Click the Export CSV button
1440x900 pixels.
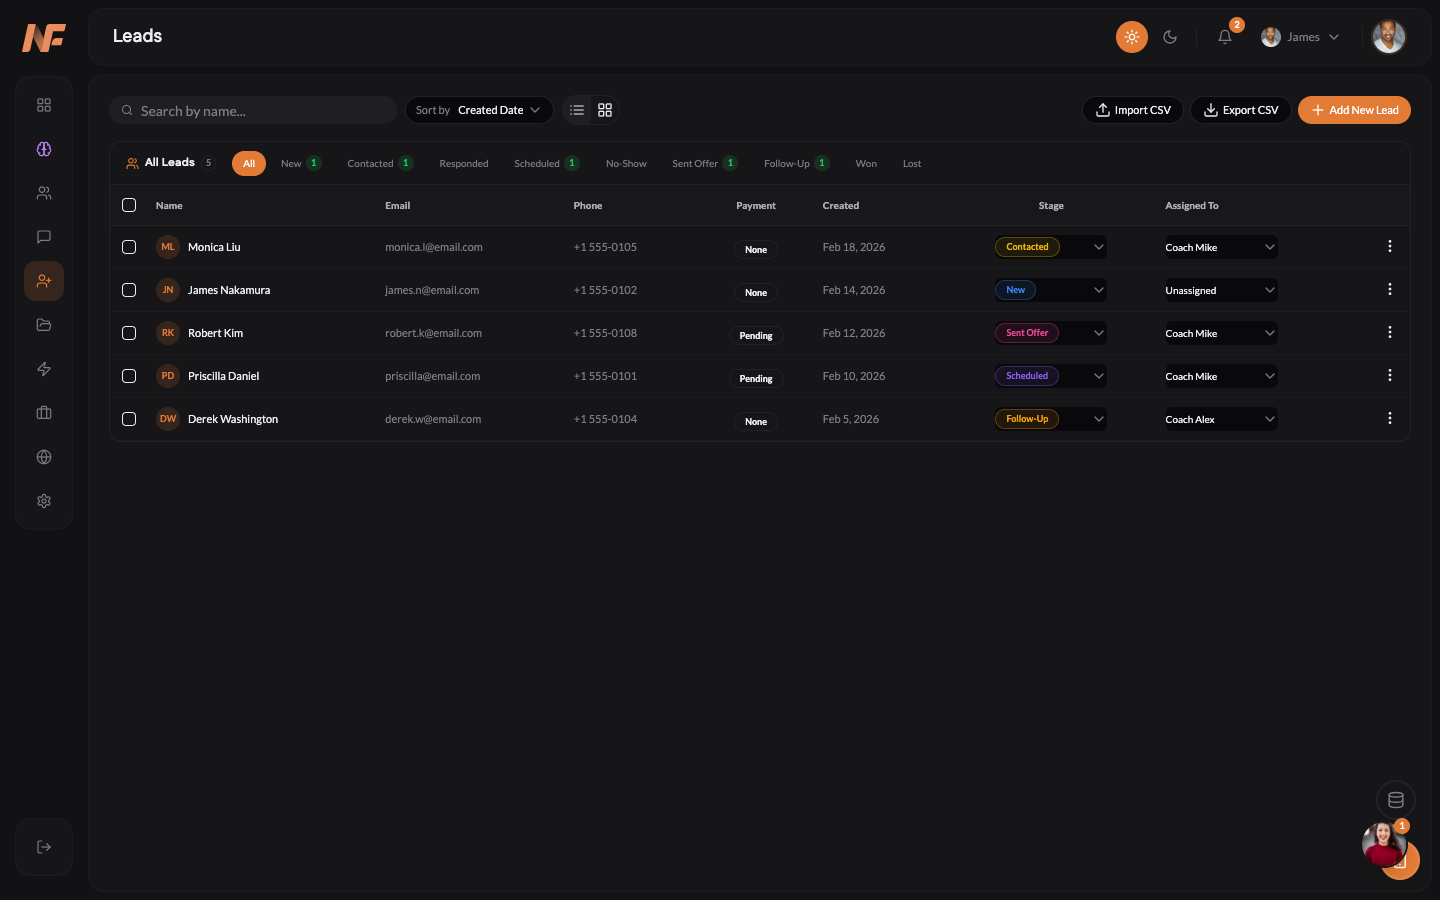pyautogui.click(x=1240, y=110)
